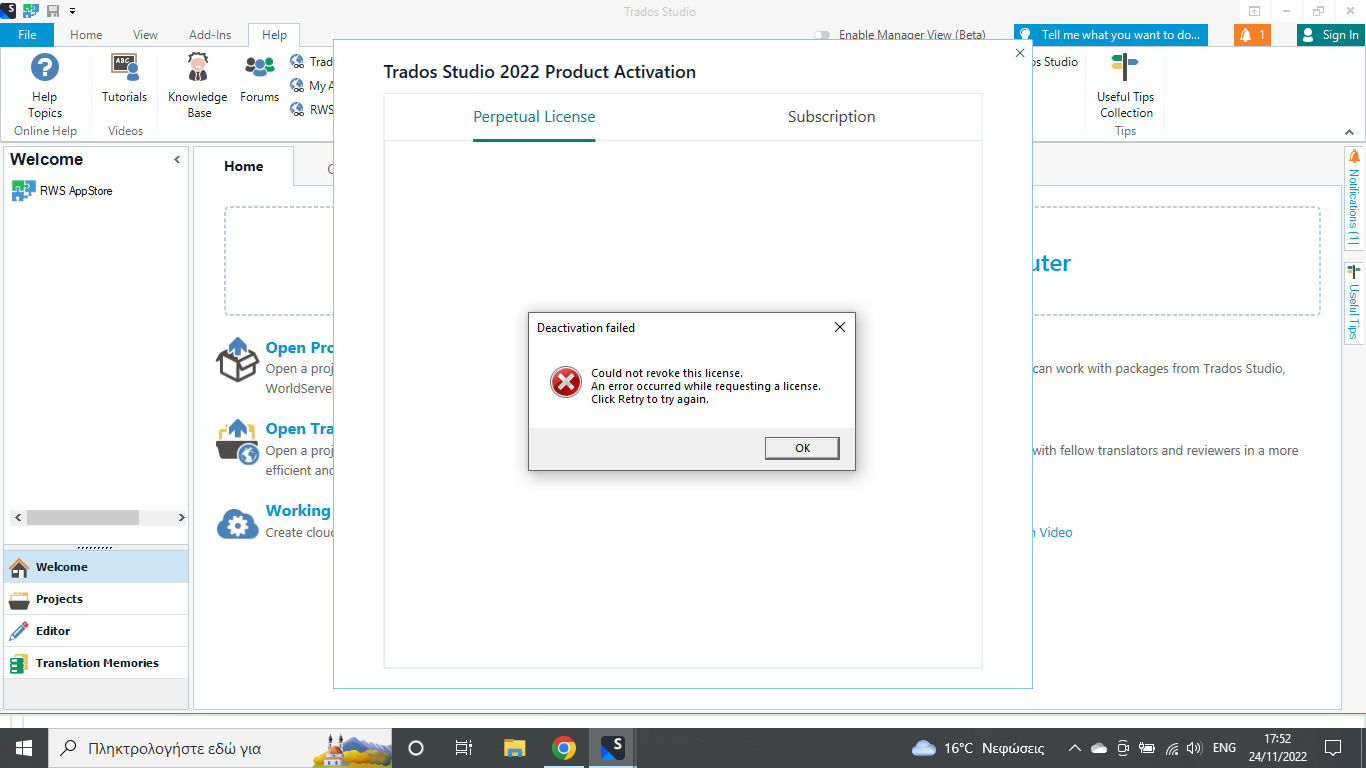Click the Welcome house icon
Image resolution: width=1366 pixels, height=768 pixels.
pyautogui.click(x=19, y=567)
